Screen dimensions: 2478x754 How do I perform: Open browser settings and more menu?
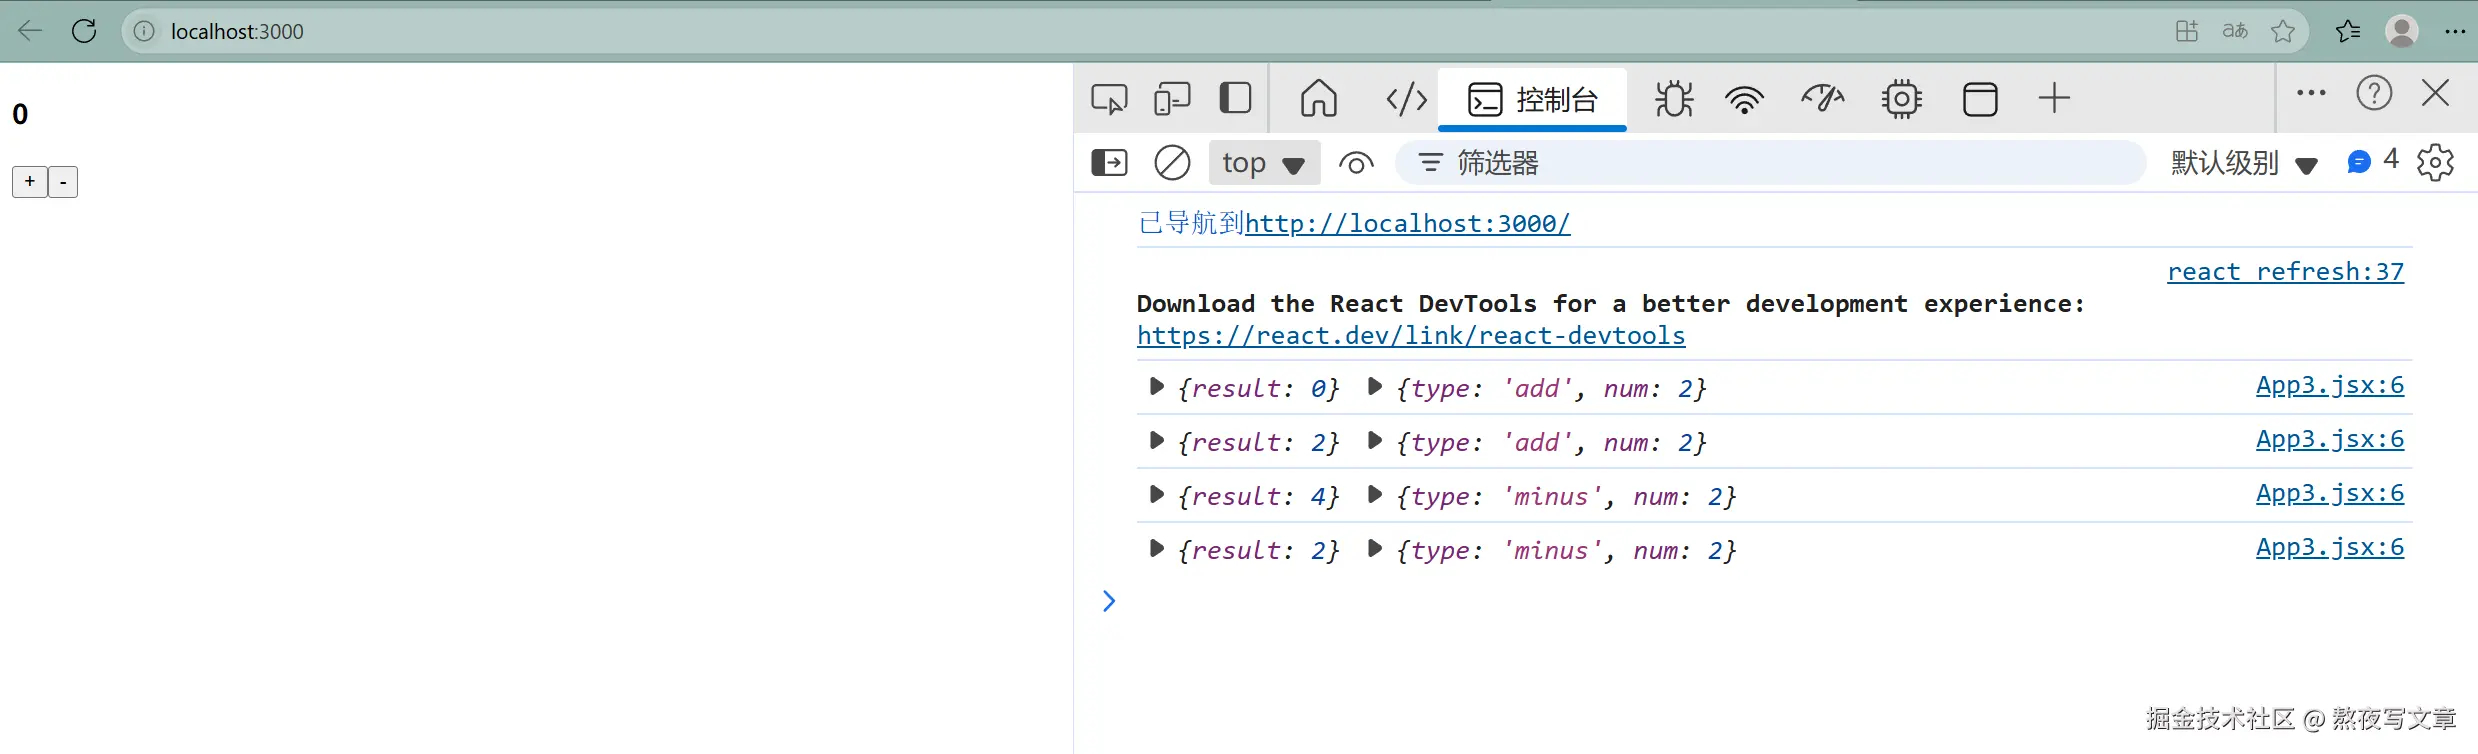click(2455, 31)
